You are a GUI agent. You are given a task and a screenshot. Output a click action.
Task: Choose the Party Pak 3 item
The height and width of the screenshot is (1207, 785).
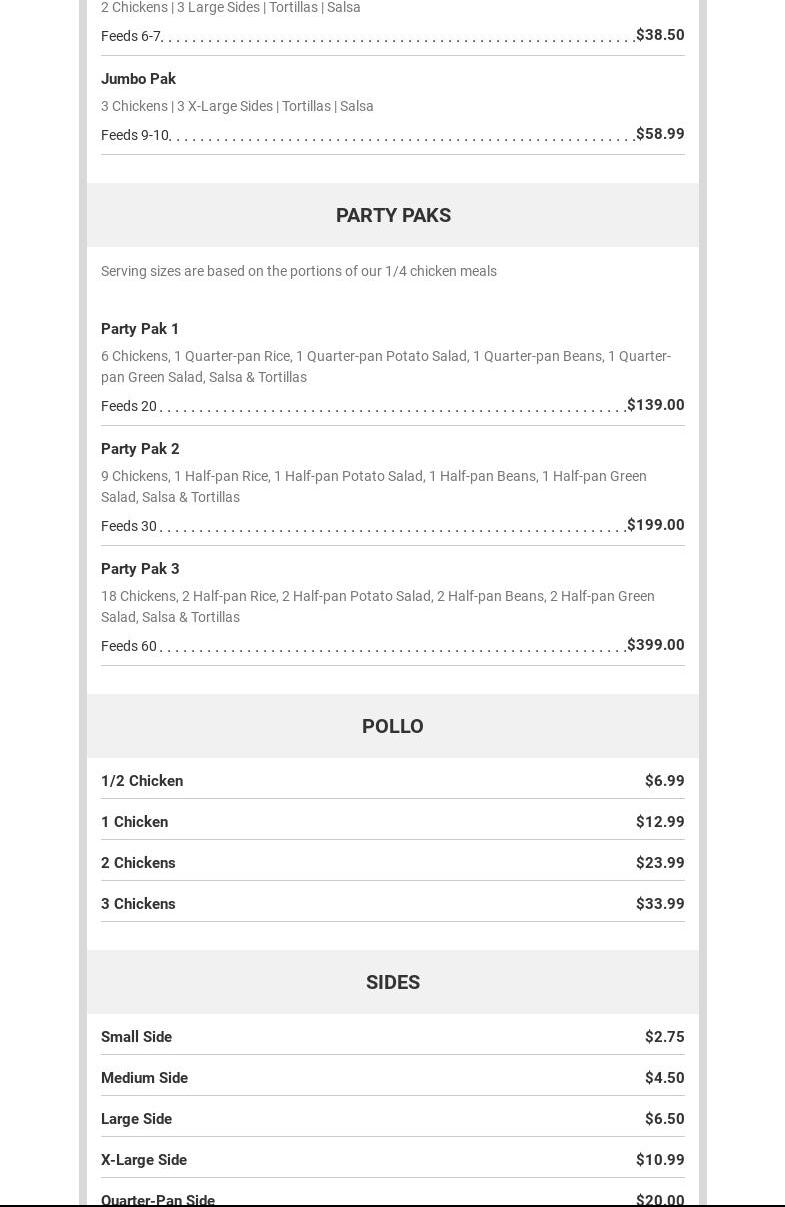click(140, 569)
